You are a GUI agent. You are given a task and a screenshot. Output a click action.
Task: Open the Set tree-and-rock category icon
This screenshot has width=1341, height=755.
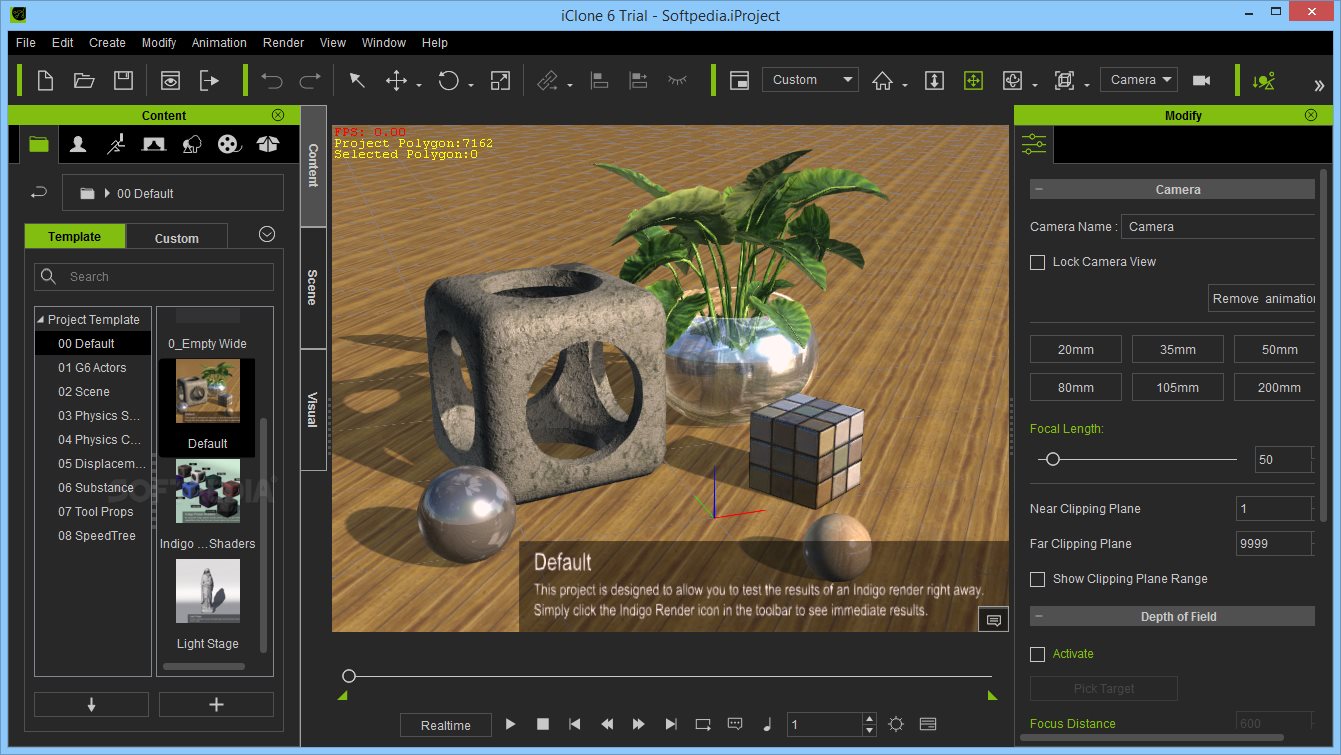[191, 144]
